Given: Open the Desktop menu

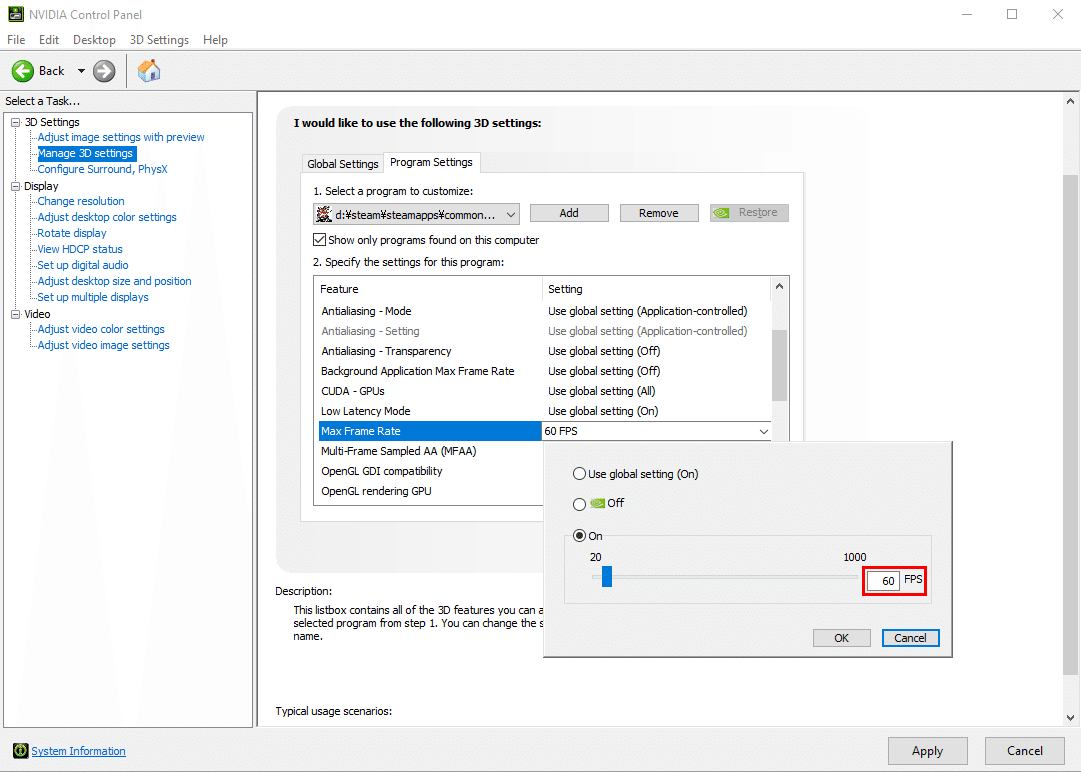Looking at the screenshot, I should click(x=94, y=40).
